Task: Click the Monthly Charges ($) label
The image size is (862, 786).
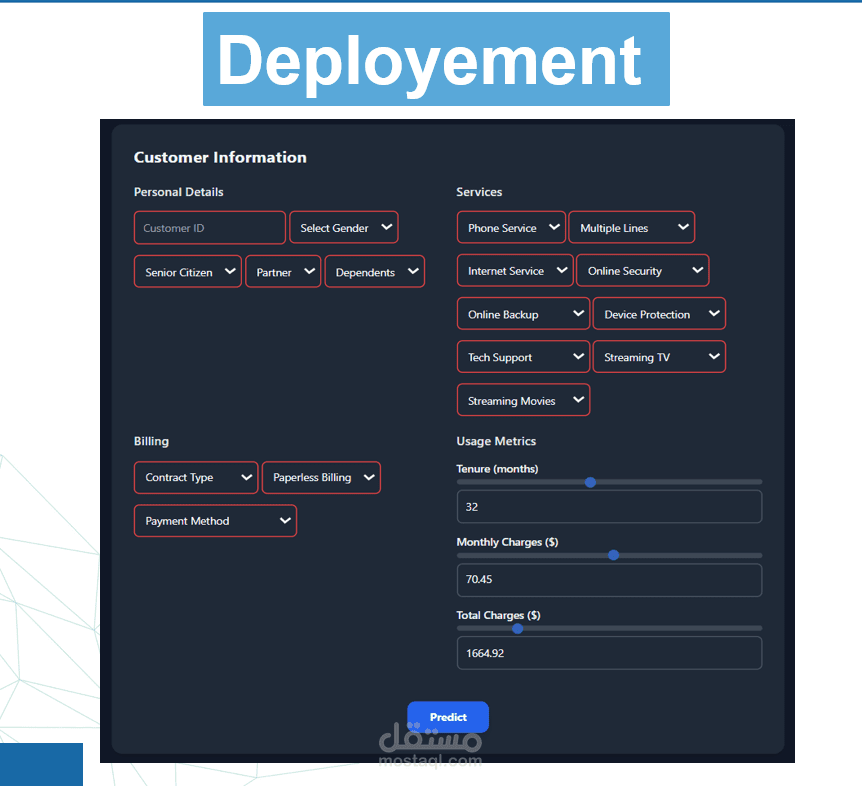Action: click(x=507, y=542)
